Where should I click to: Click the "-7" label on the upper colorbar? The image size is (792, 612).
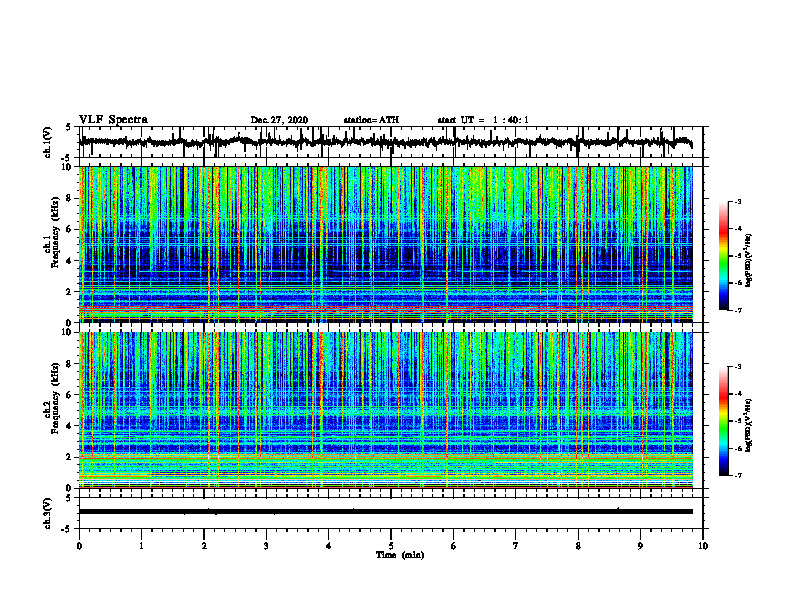tap(738, 310)
